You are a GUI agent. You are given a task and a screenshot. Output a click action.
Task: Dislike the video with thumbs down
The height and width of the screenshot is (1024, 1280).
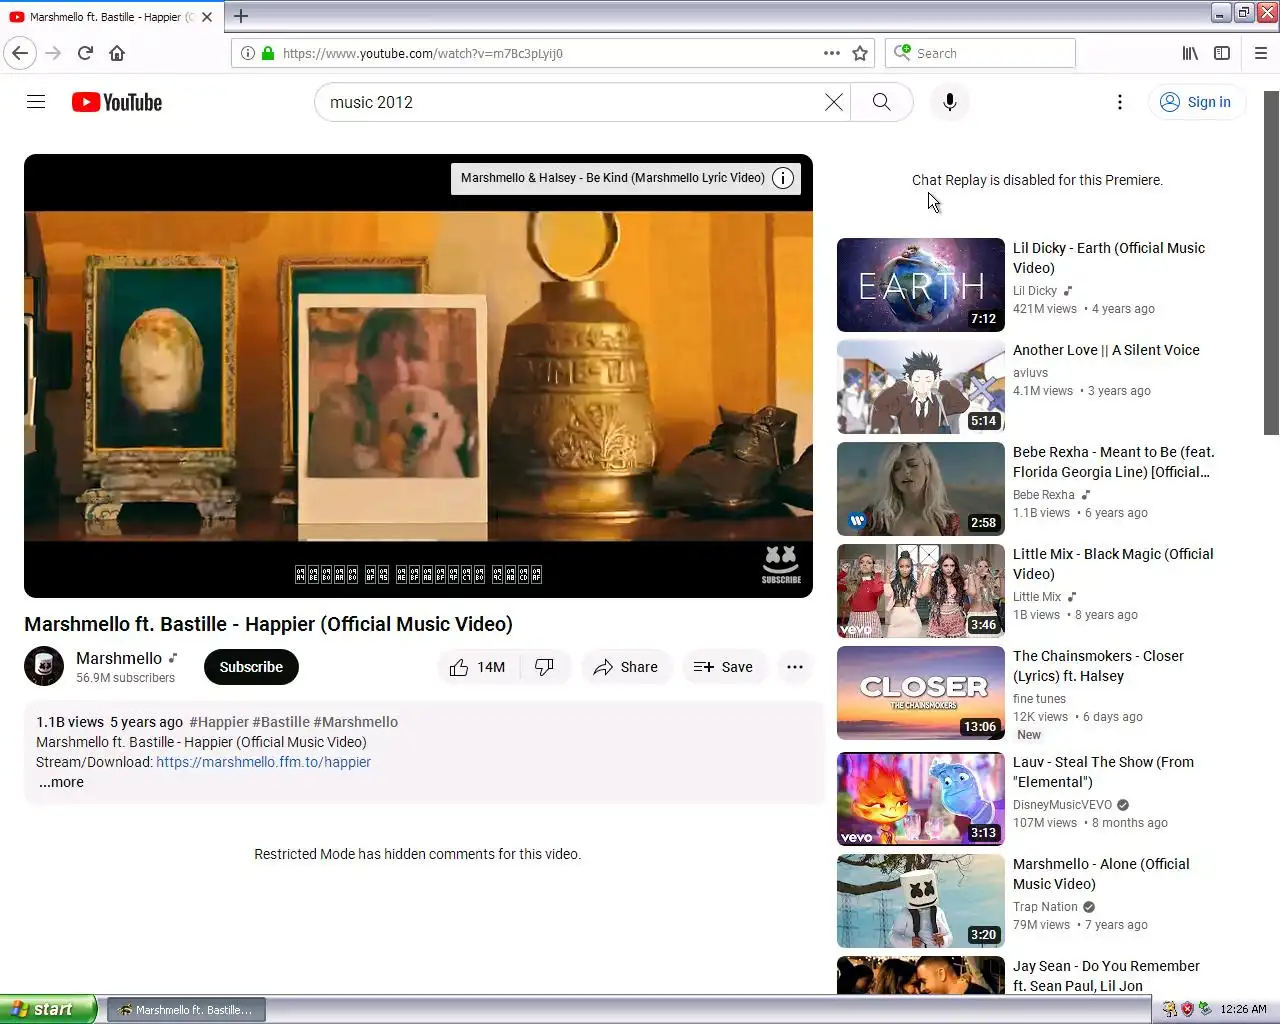pos(545,667)
